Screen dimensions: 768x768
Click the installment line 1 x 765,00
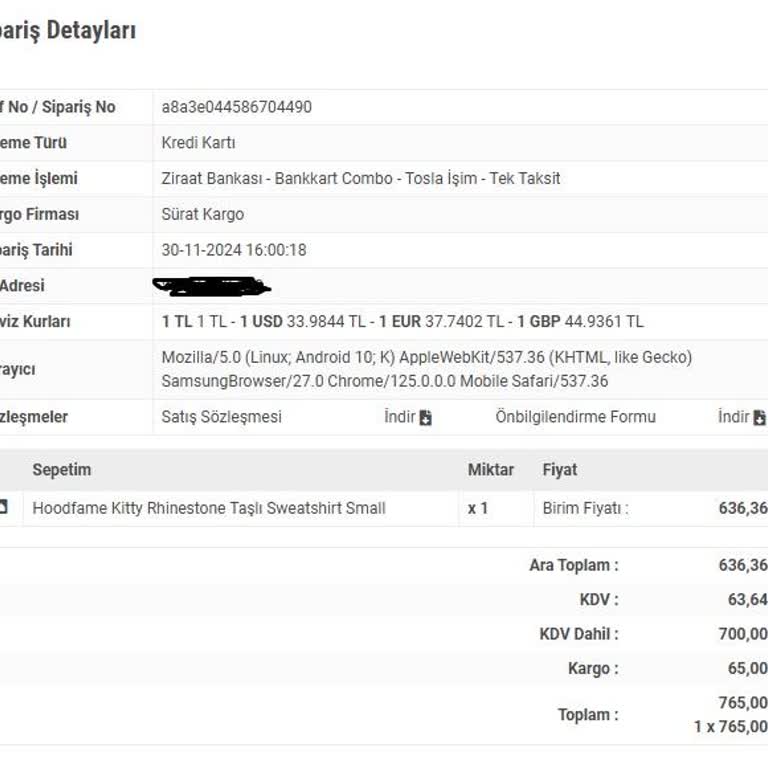(730, 726)
